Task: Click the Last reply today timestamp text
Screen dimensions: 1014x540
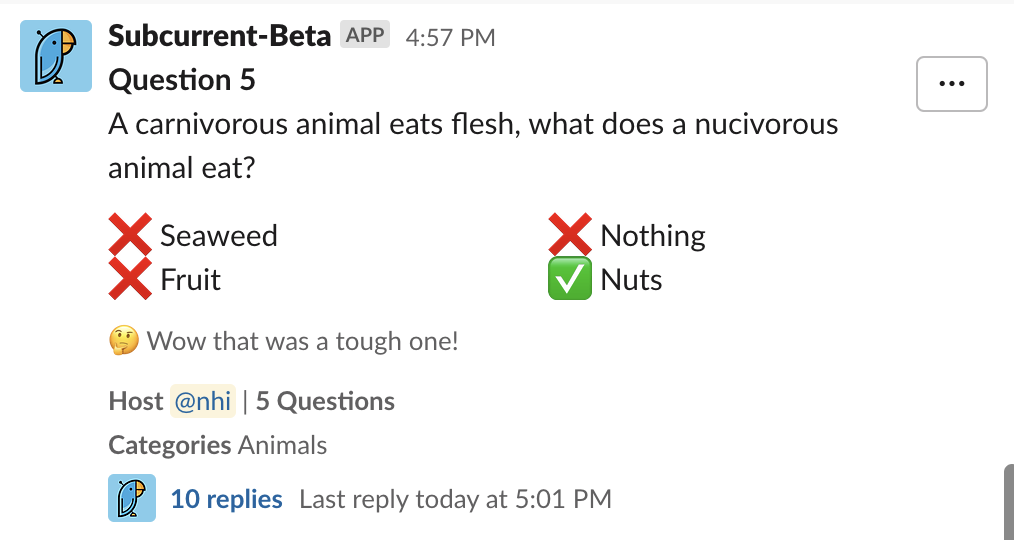Action: [x=455, y=499]
